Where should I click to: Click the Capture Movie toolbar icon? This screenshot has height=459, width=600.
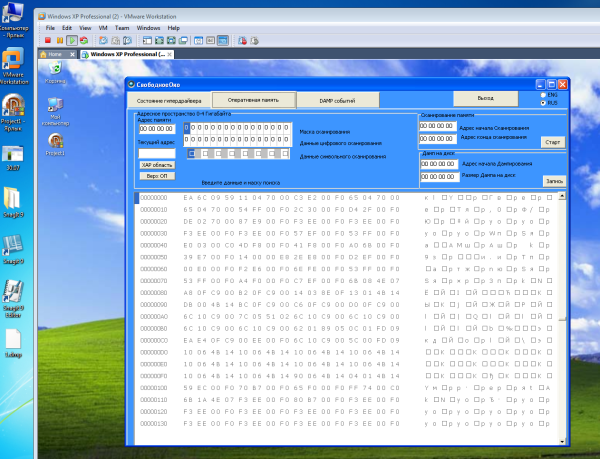tap(254, 40)
